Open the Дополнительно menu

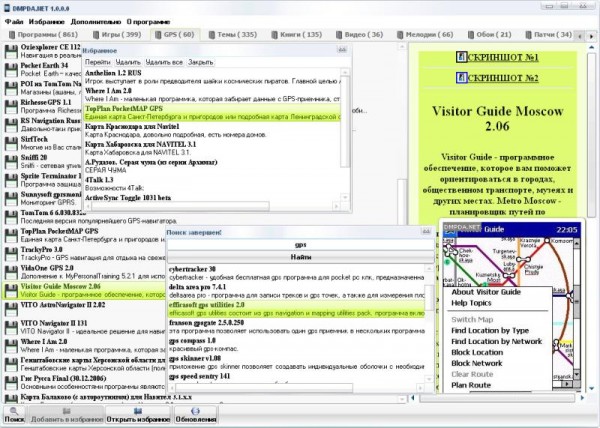coord(96,22)
